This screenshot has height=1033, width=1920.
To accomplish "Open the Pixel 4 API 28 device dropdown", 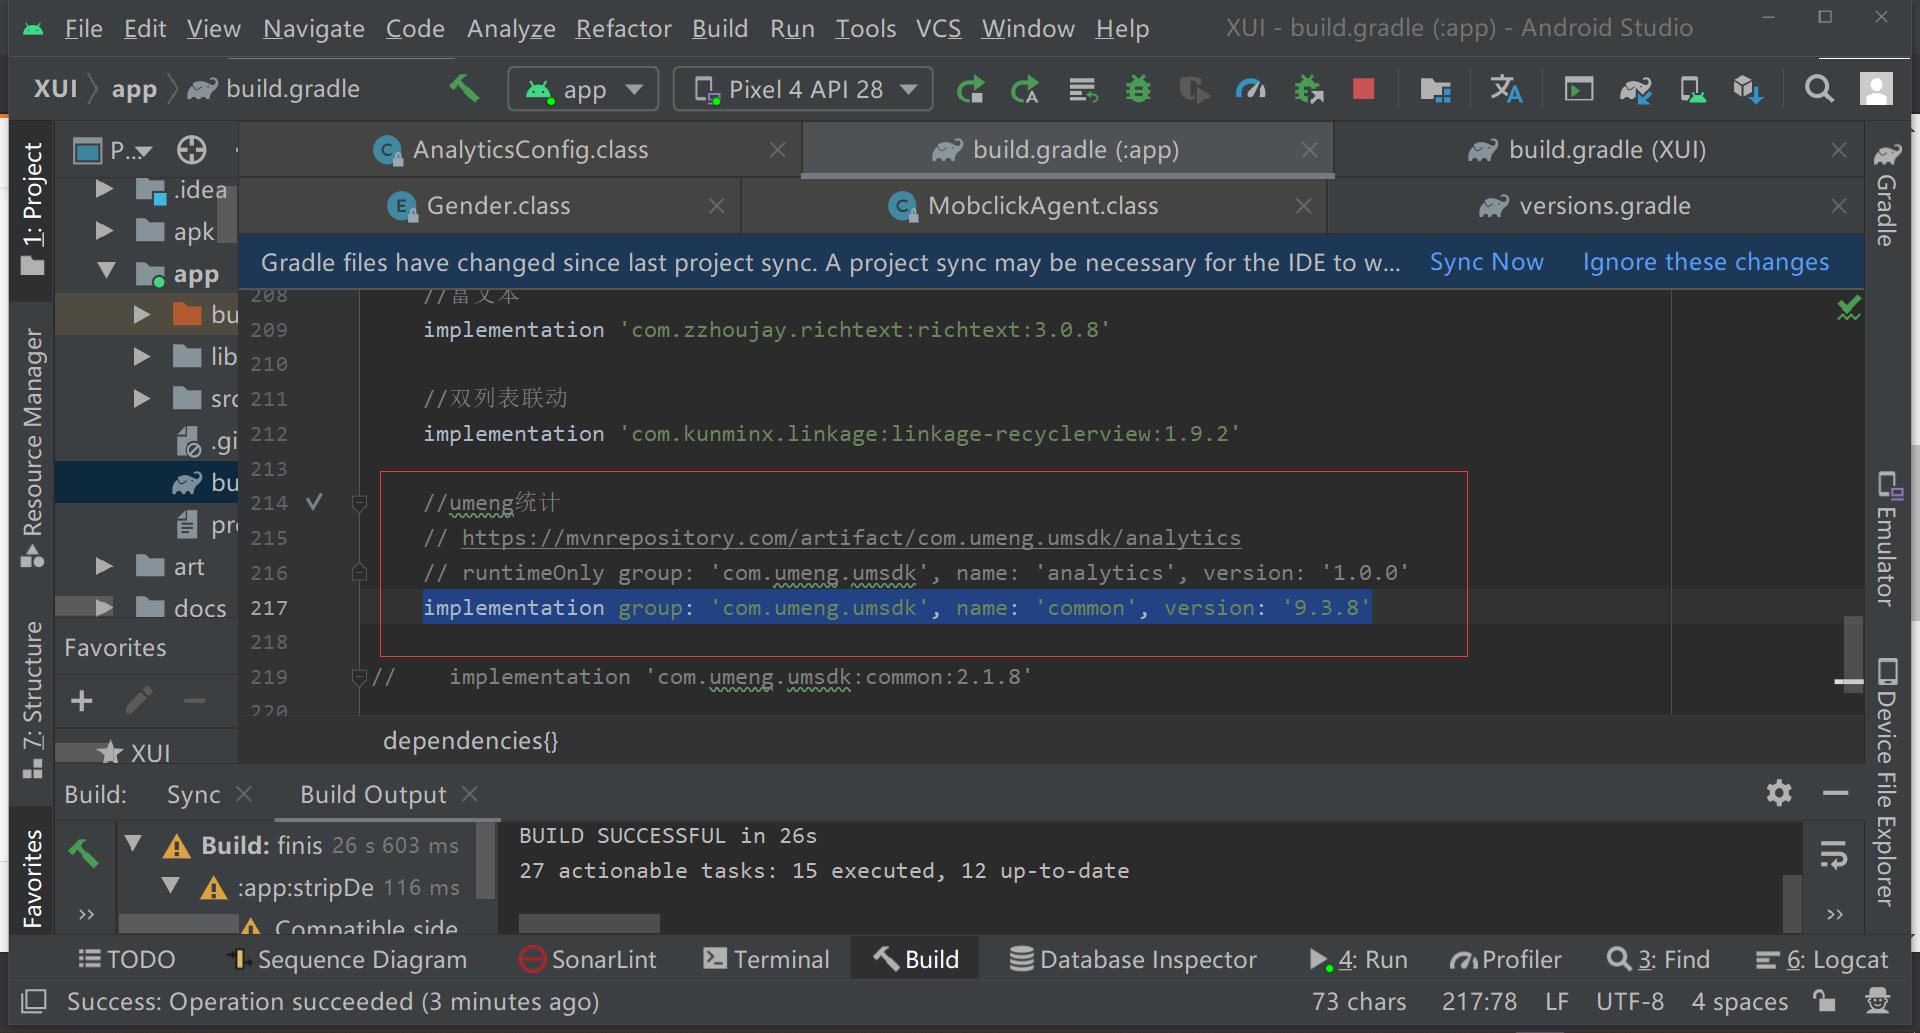I will point(803,90).
